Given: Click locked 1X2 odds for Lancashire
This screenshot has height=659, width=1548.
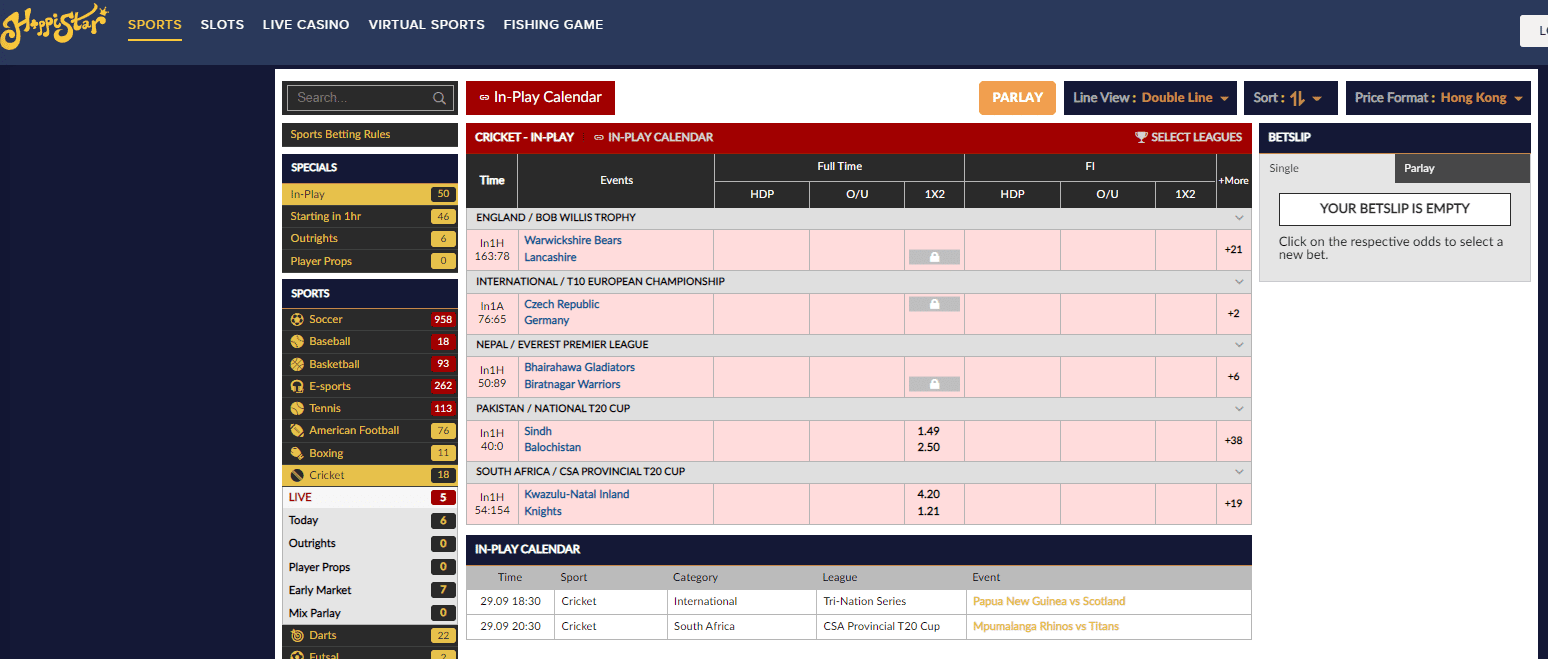Looking at the screenshot, I should coord(934,257).
